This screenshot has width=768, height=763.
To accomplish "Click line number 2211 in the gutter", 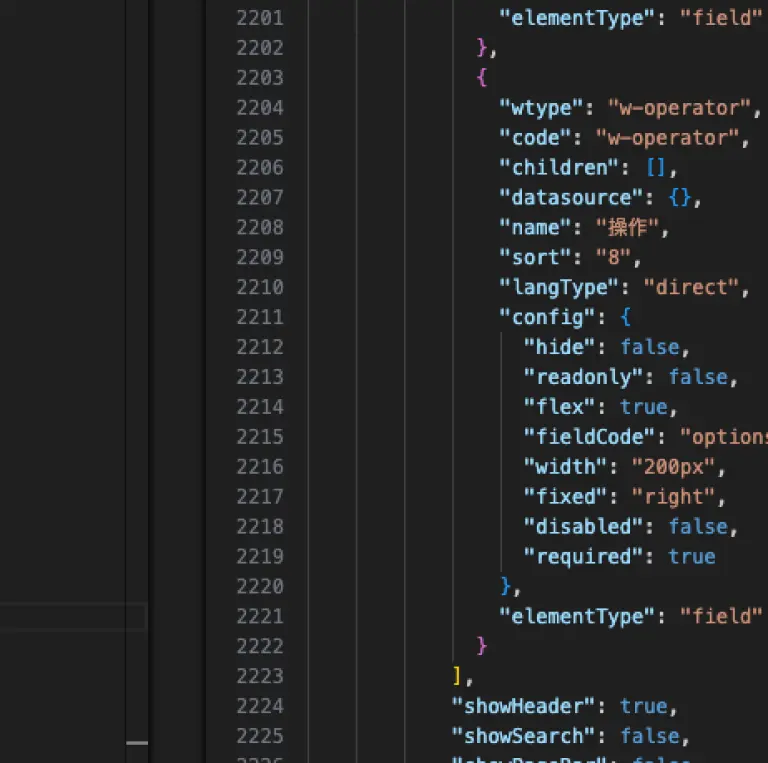I will point(260,317).
